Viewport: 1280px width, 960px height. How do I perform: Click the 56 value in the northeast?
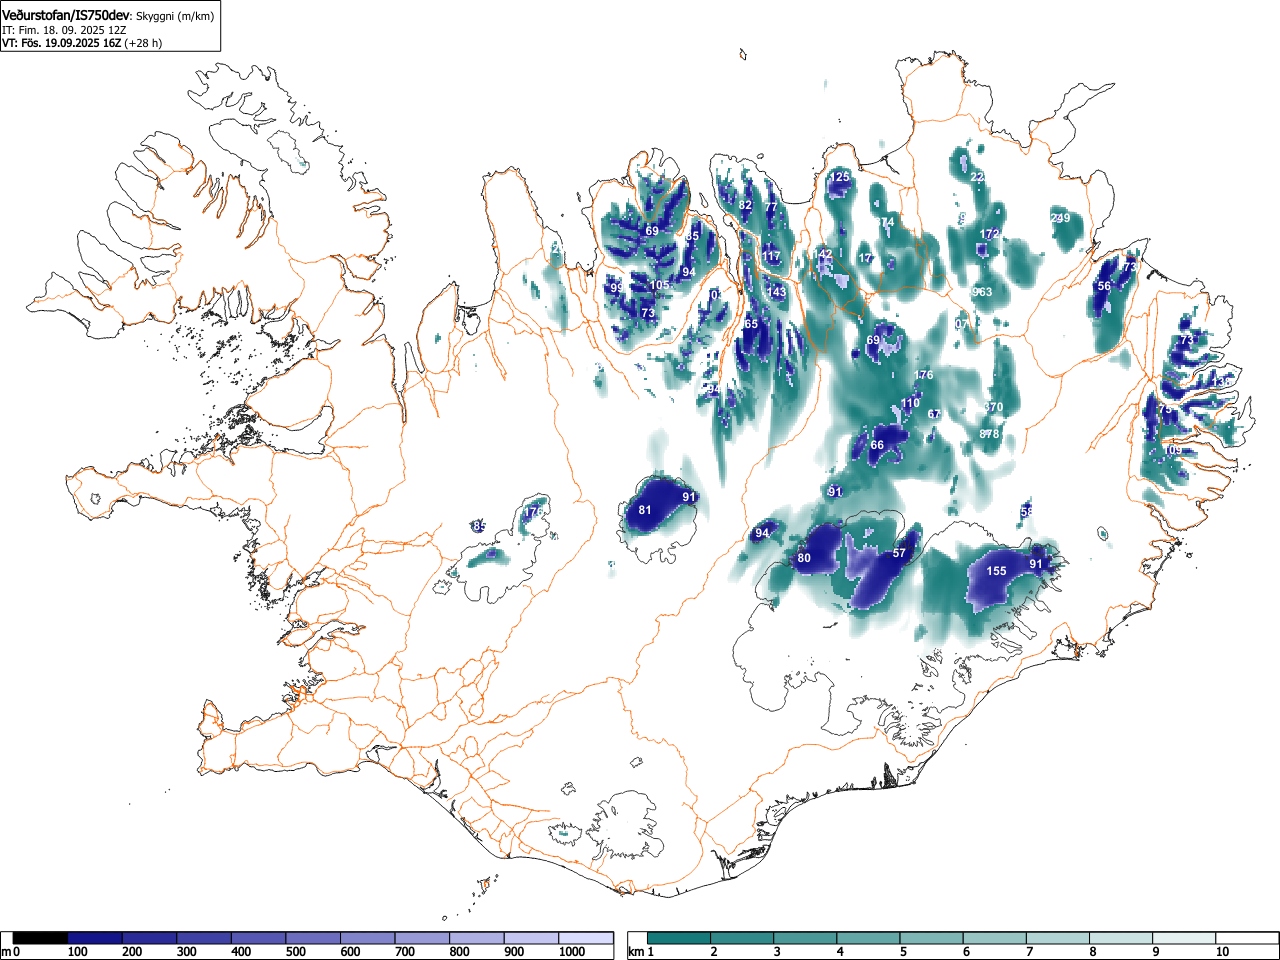coord(1104,286)
